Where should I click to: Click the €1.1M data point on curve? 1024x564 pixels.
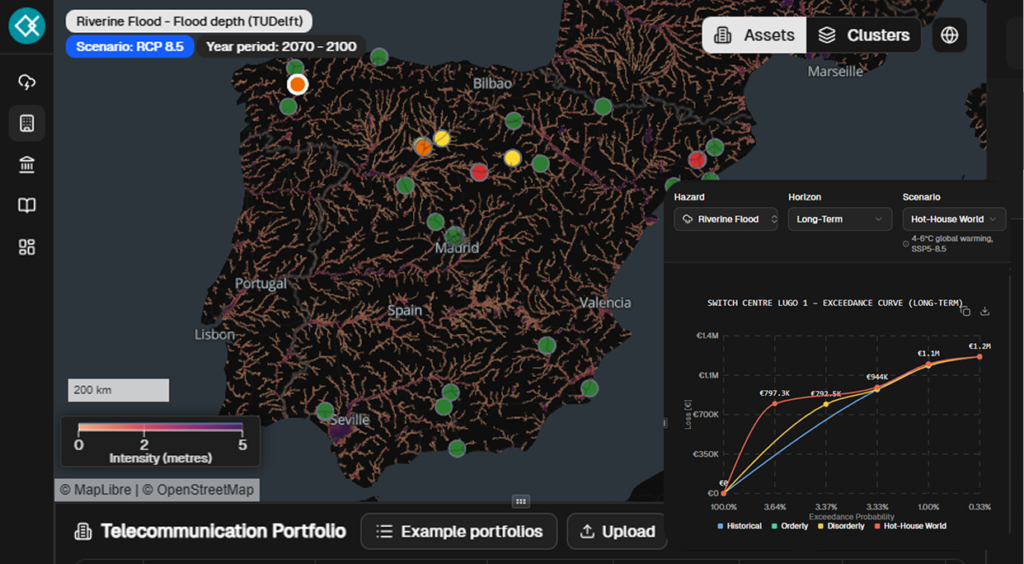[928, 364]
